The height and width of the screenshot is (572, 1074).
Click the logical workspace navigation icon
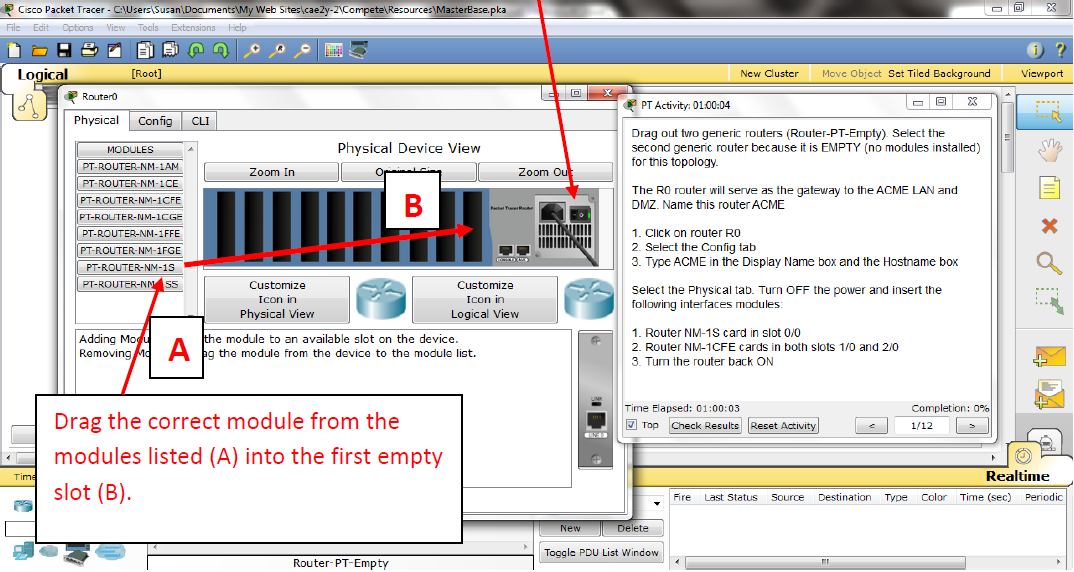click(30, 105)
